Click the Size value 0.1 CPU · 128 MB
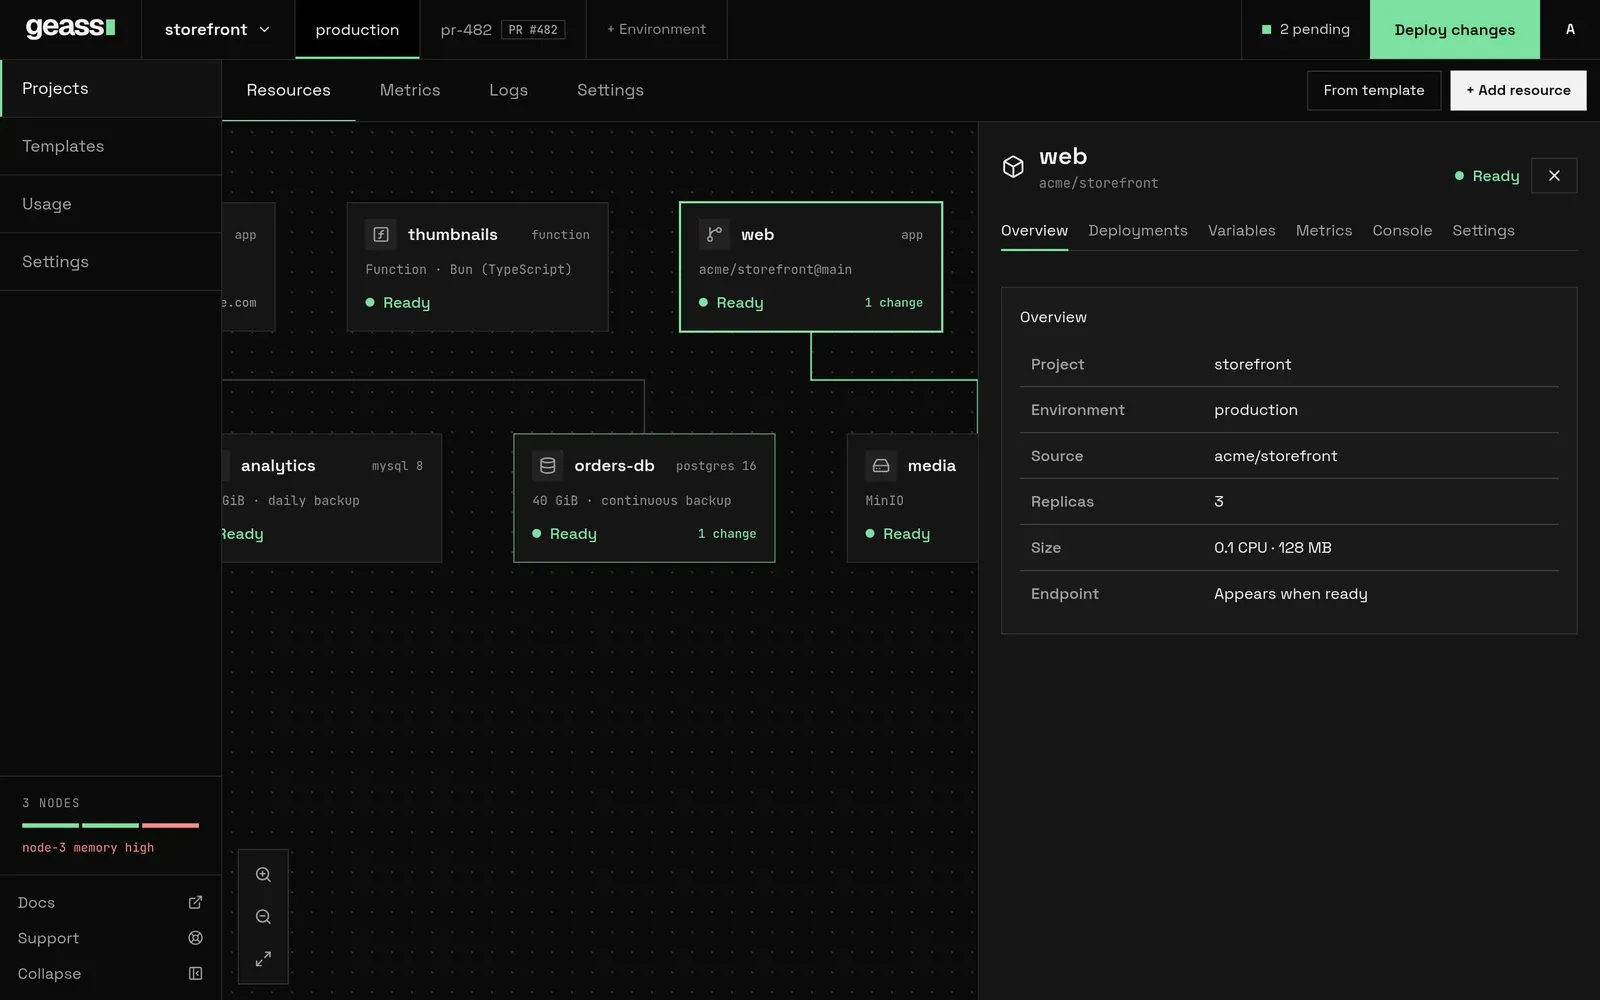This screenshot has width=1600, height=1000. click(x=1272, y=548)
